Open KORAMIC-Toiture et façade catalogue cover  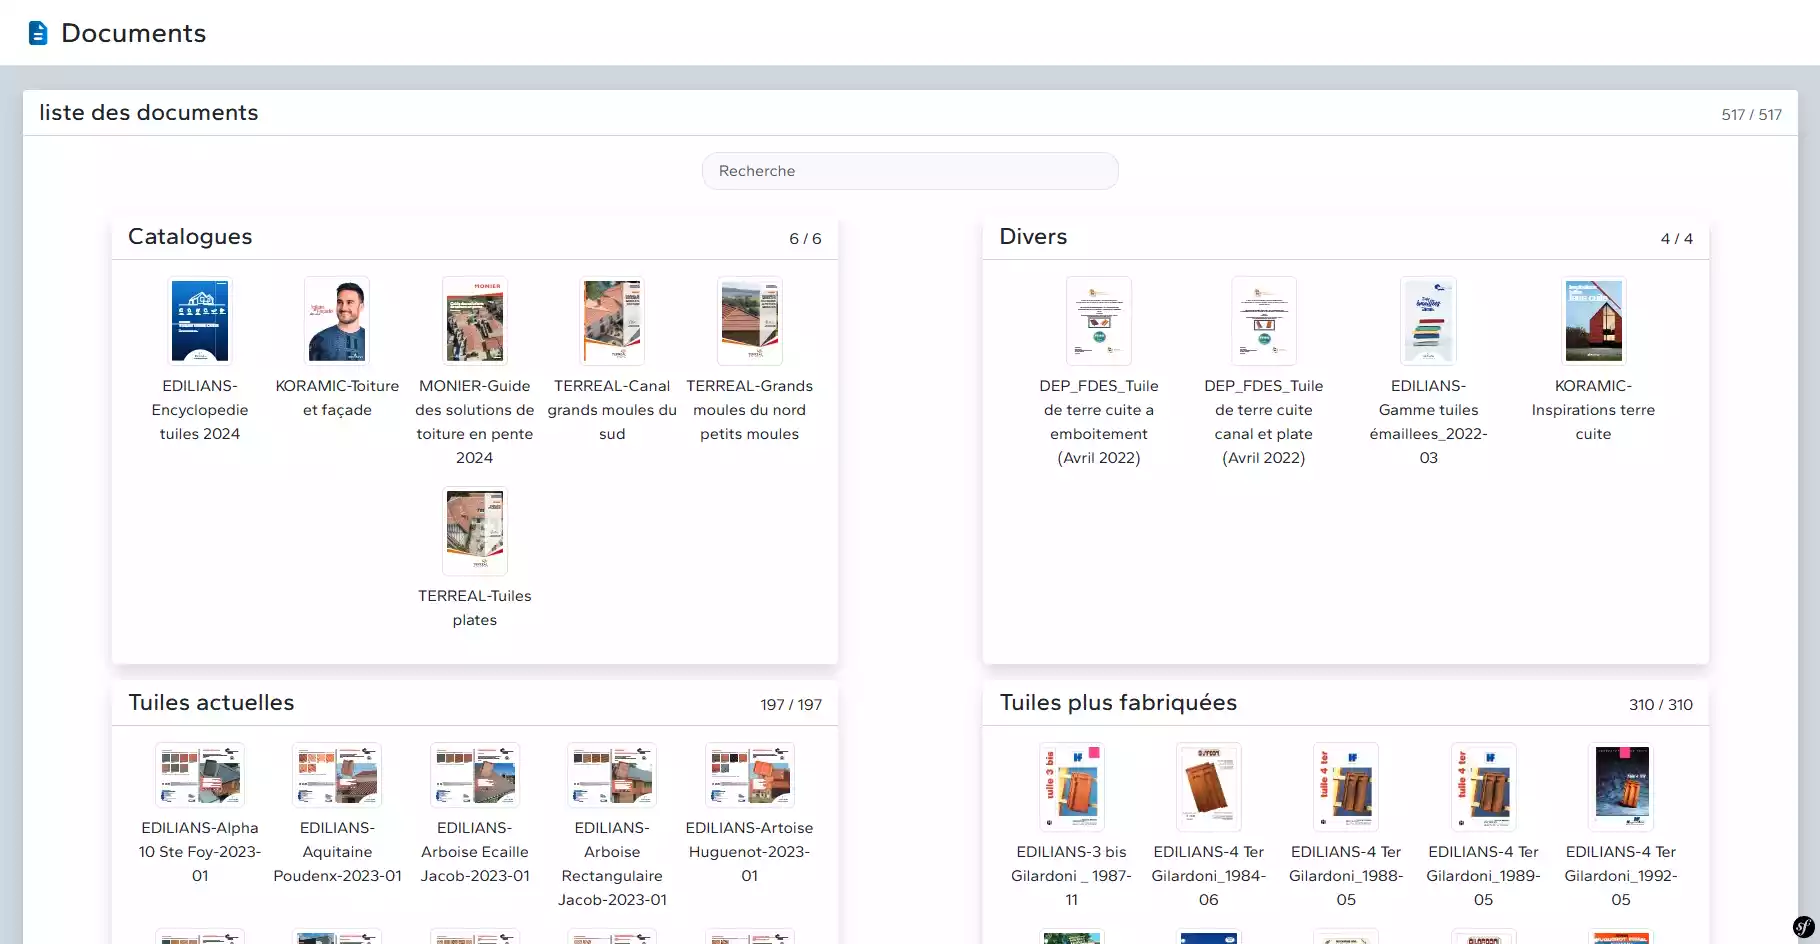(337, 321)
